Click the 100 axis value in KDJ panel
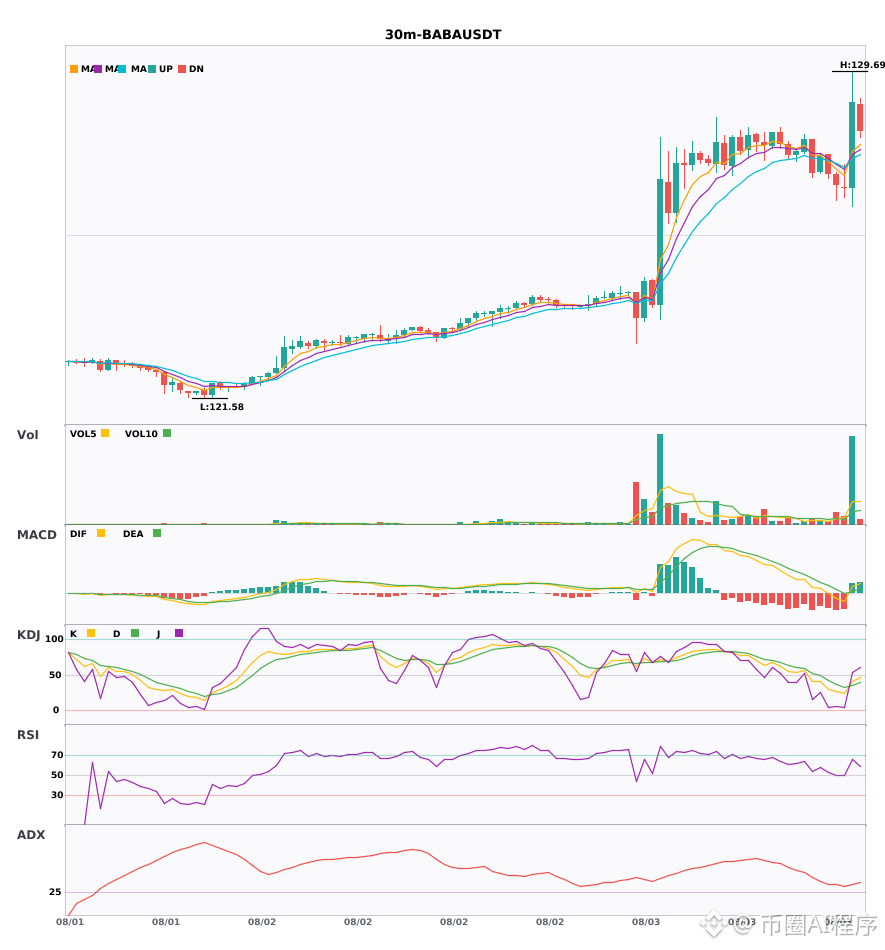Viewport: 885px width, 950px height. tap(55, 639)
